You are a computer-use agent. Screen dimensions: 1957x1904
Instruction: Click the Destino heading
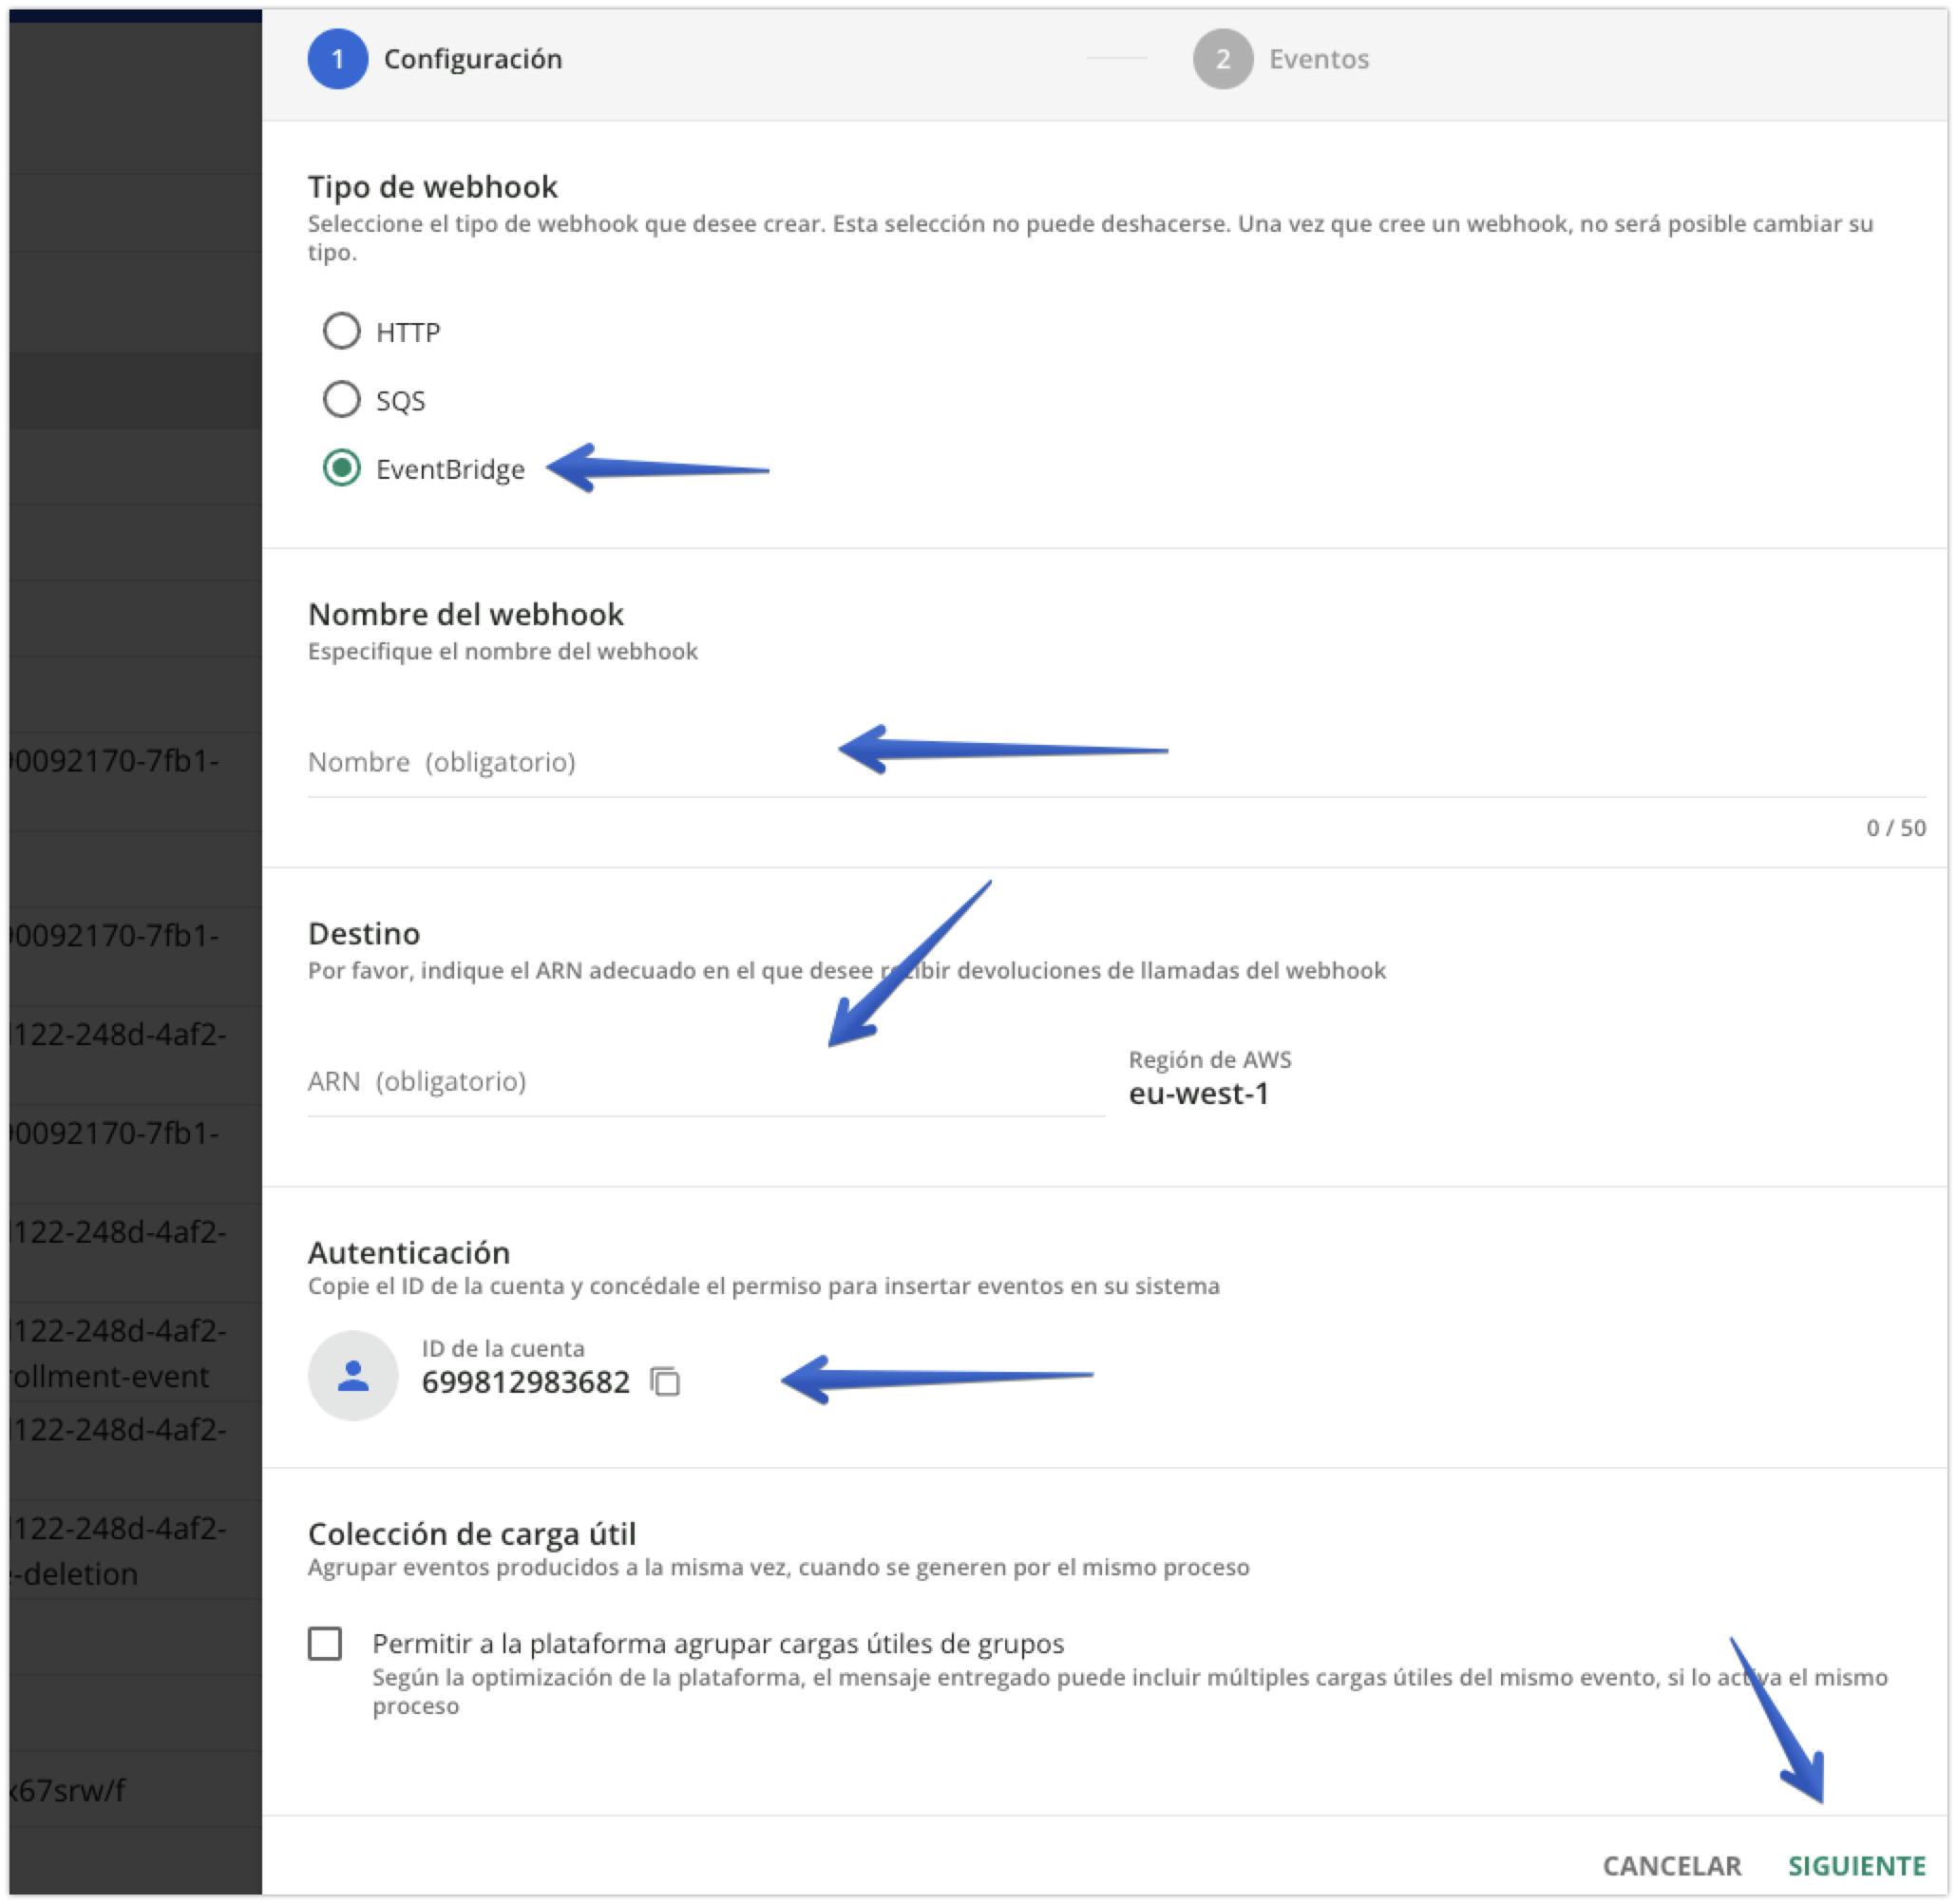coord(364,934)
